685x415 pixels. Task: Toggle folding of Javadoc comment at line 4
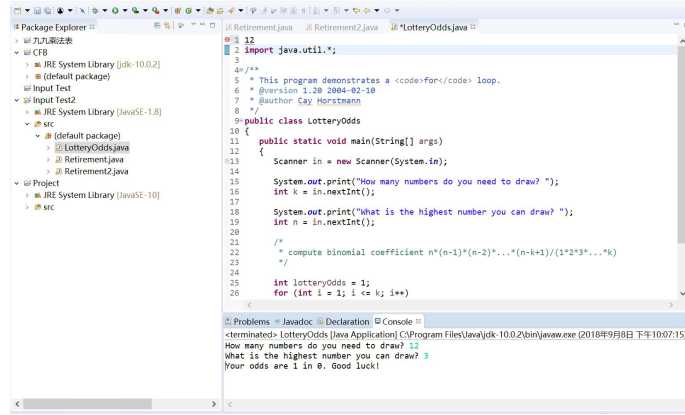pyautogui.click(x=240, y=70)
